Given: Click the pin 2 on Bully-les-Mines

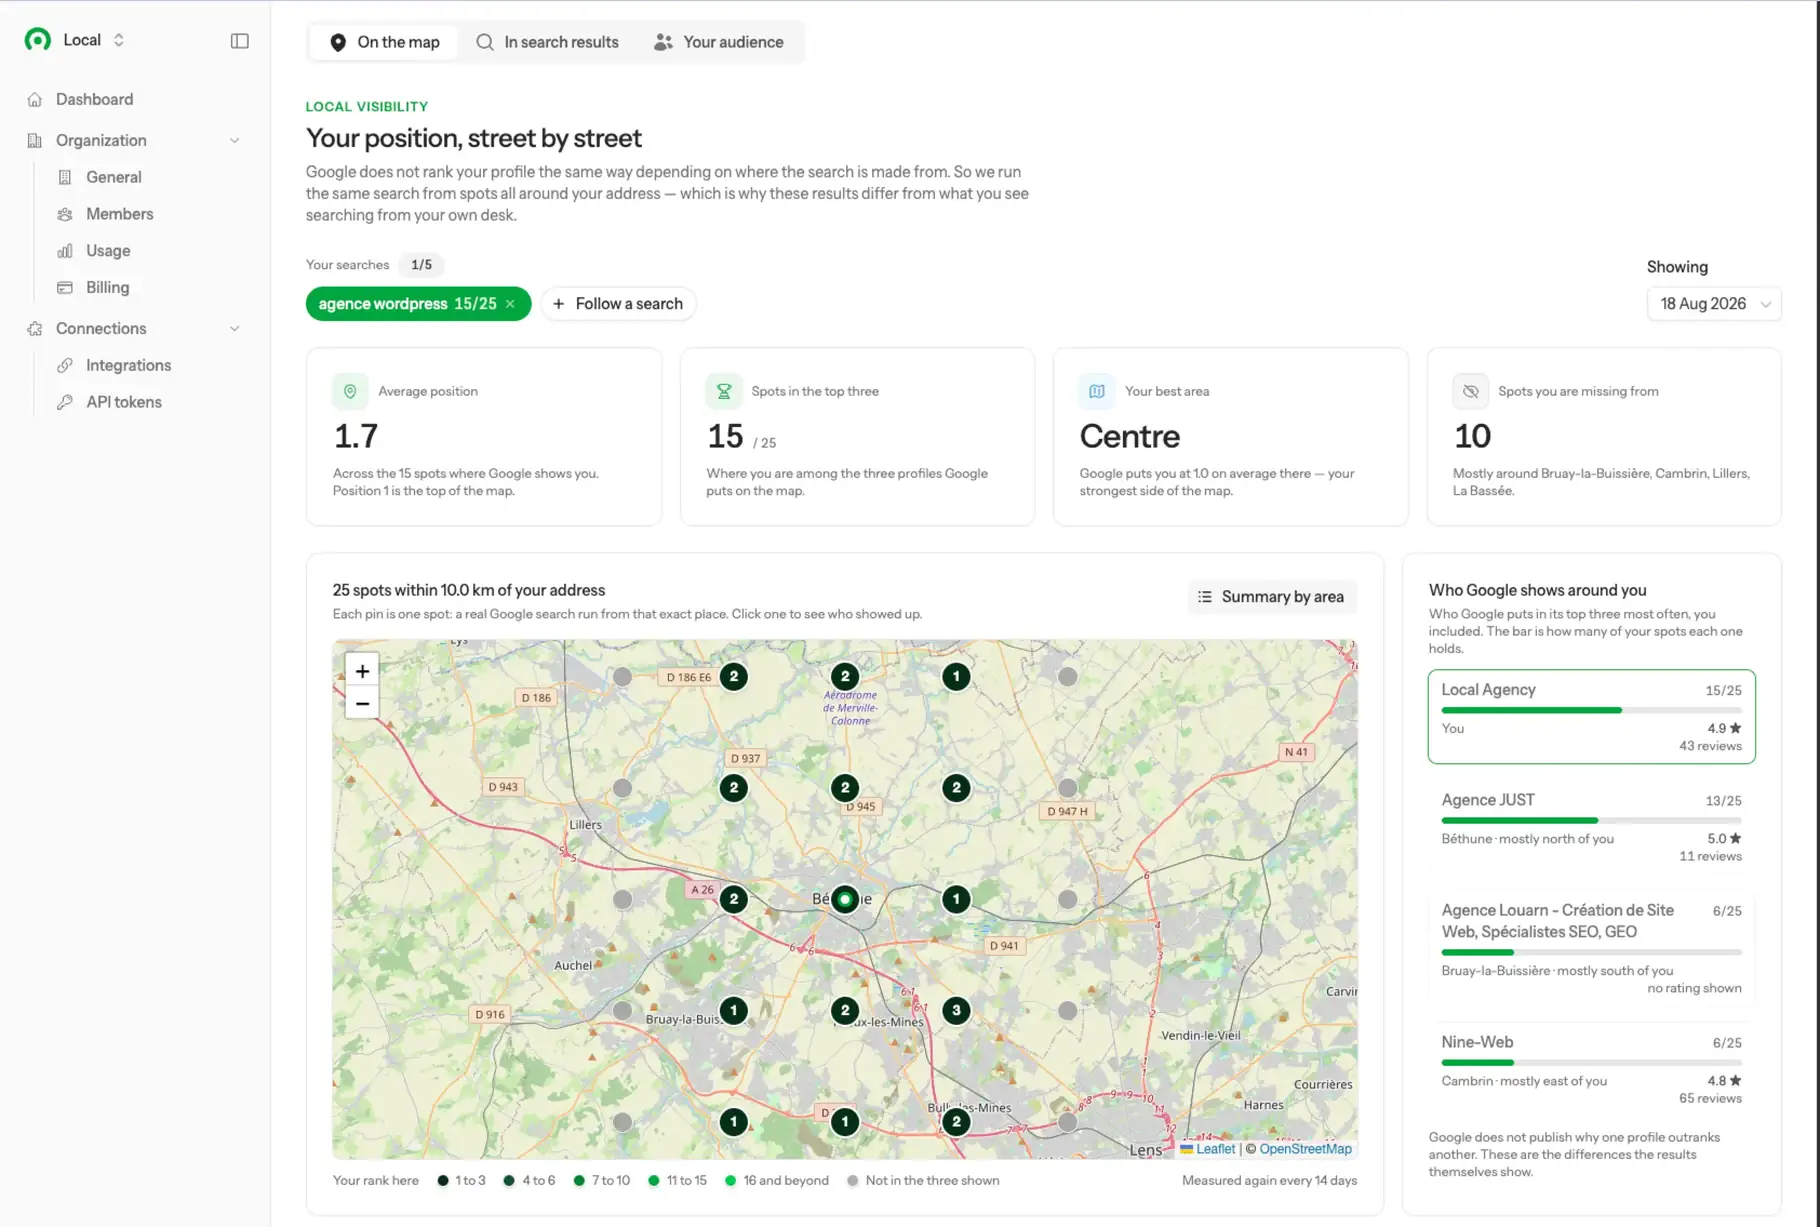Looking at the screenshot, I should pyautogui.click(x=956, y=1122).
